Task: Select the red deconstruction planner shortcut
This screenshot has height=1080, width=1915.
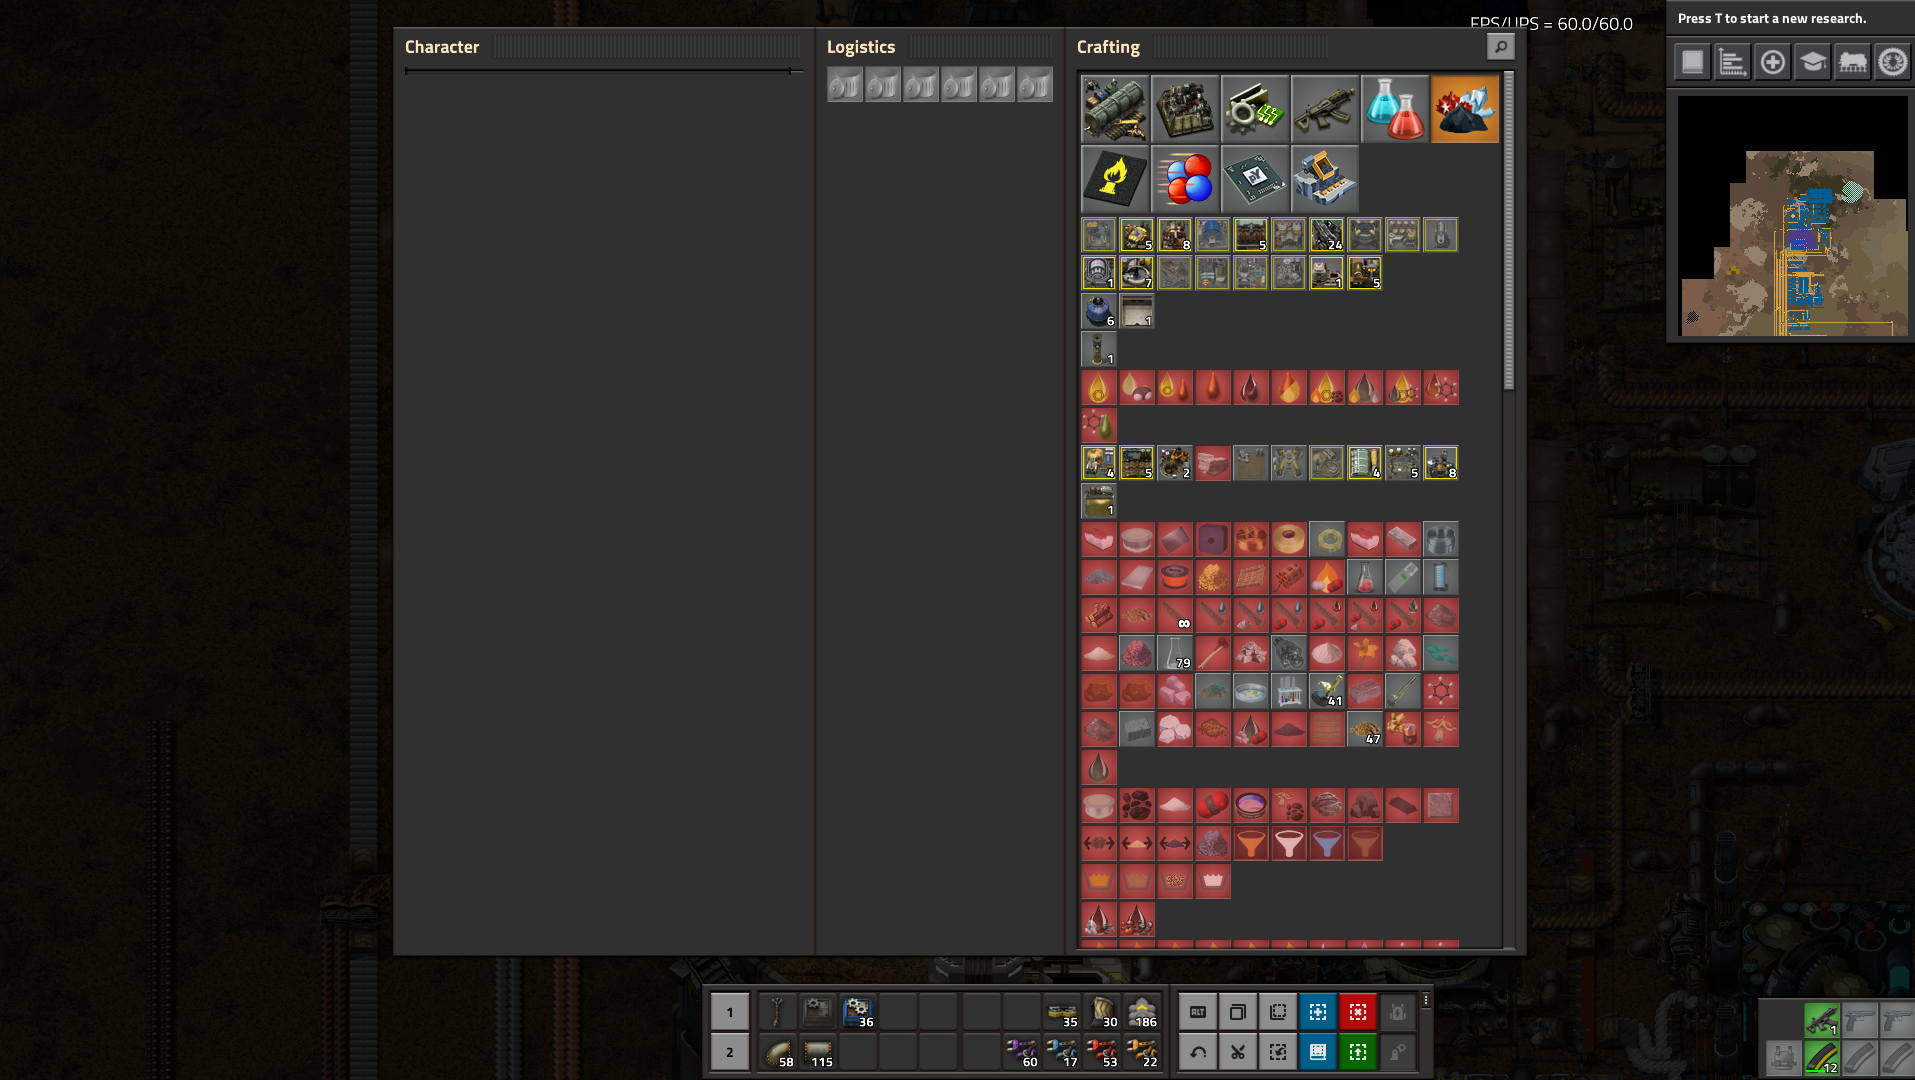Action: coord(1358,1012)
